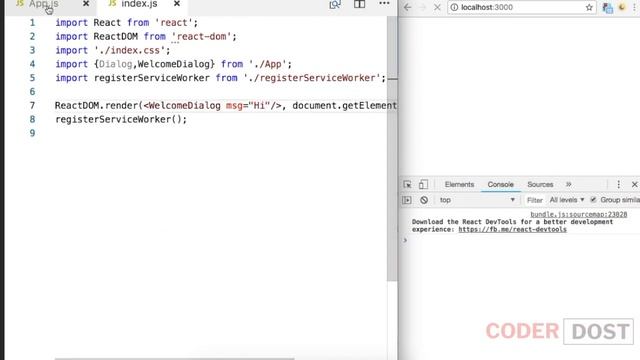Screen dimensions: 640x360
Task: Go back in the browser
Action: 407,7
